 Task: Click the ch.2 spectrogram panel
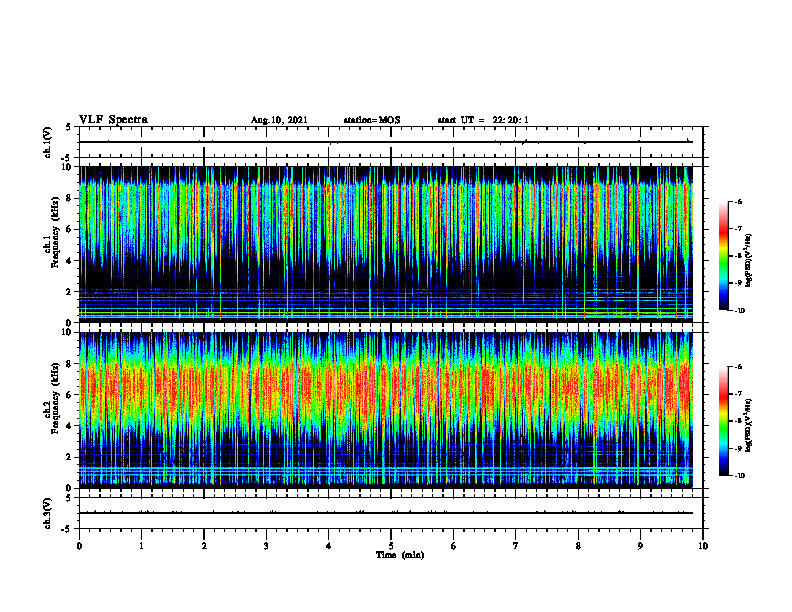tap(386, 410)
